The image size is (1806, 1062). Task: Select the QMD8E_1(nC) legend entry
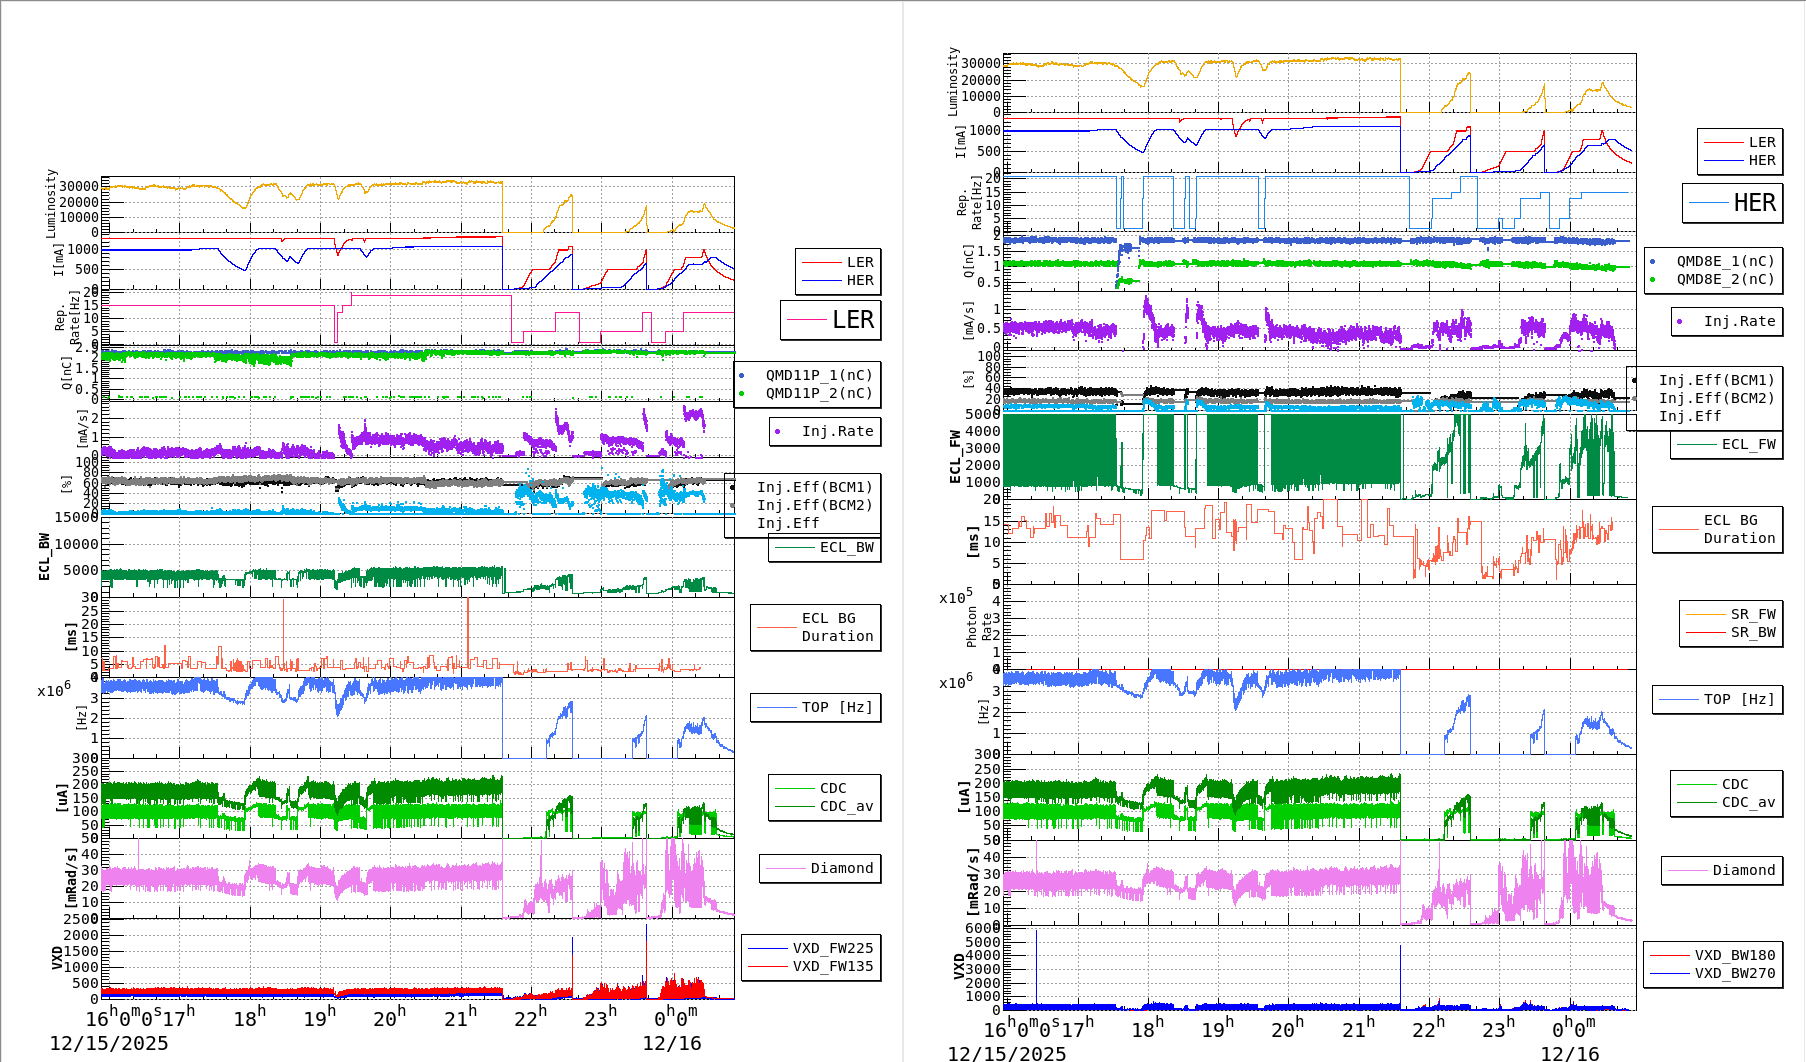tap(1725, 261)
